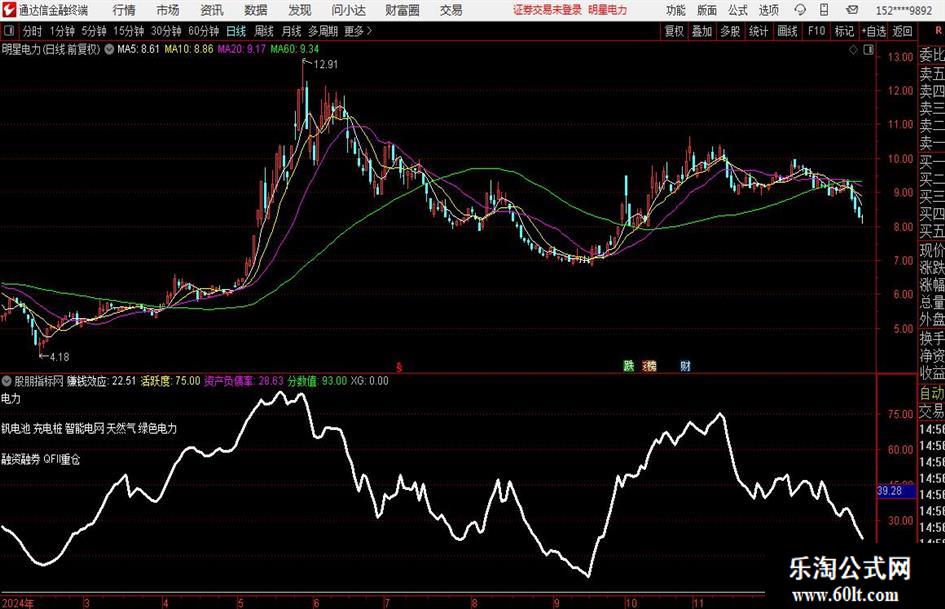
Task: Select the 日线 daily period
Action: click(236, 31)
